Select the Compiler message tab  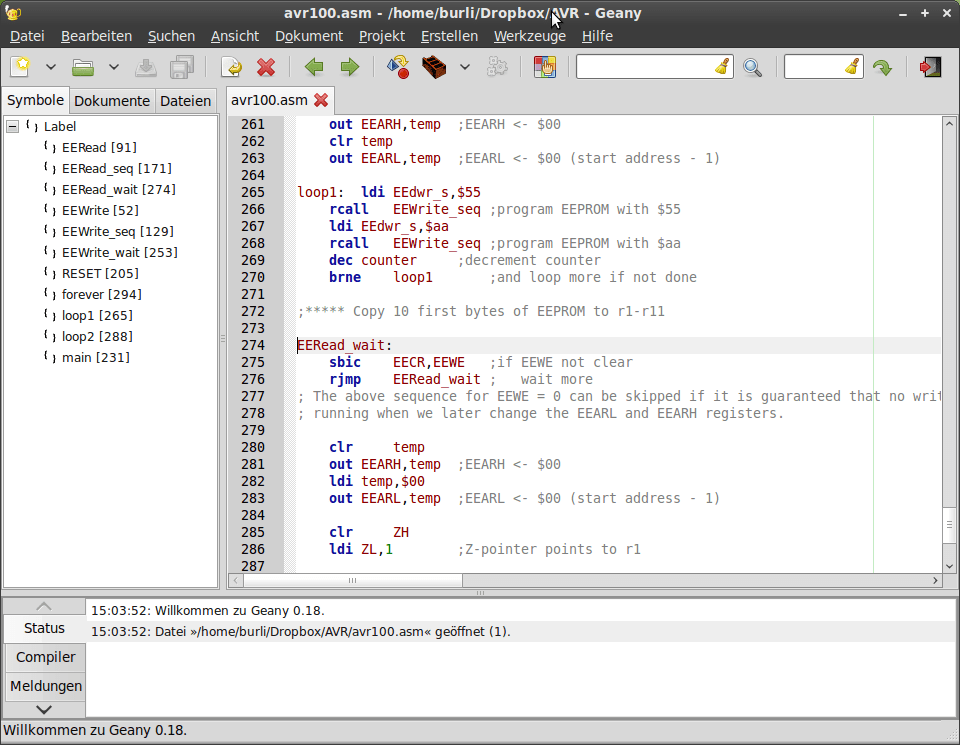tap(45, 657)
